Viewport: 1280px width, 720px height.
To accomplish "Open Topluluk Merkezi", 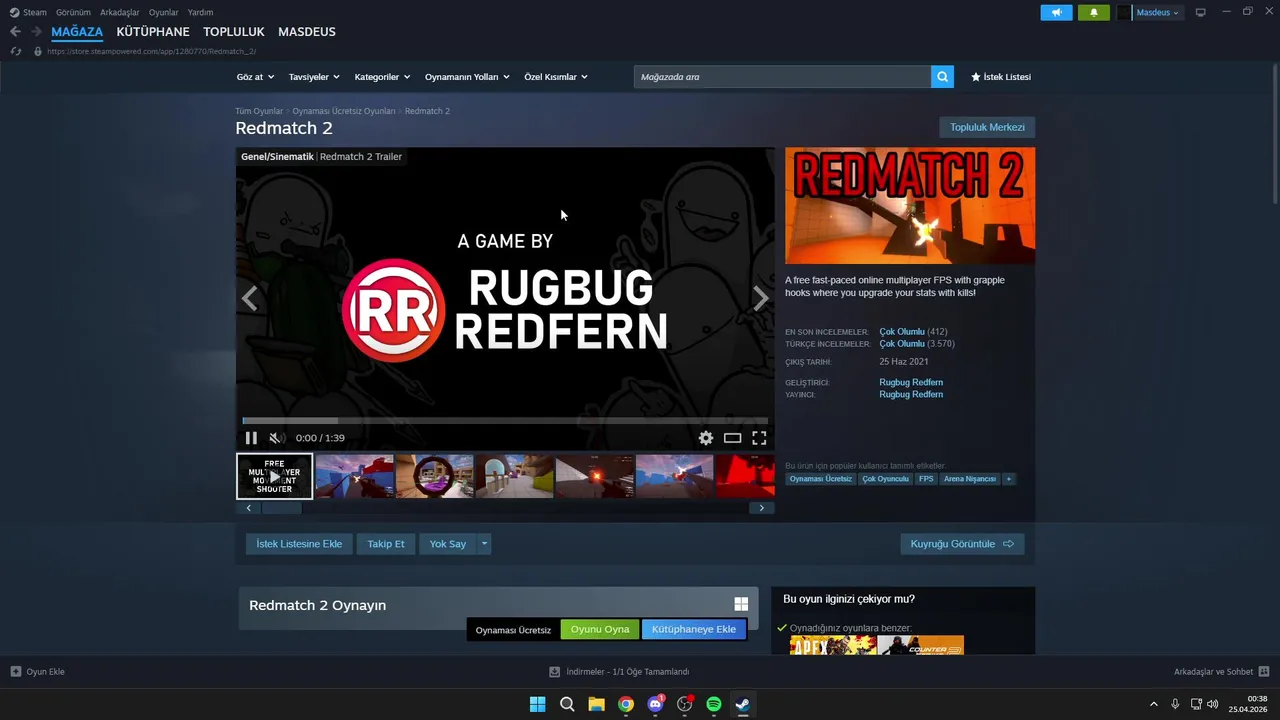I will pos(987,127).
